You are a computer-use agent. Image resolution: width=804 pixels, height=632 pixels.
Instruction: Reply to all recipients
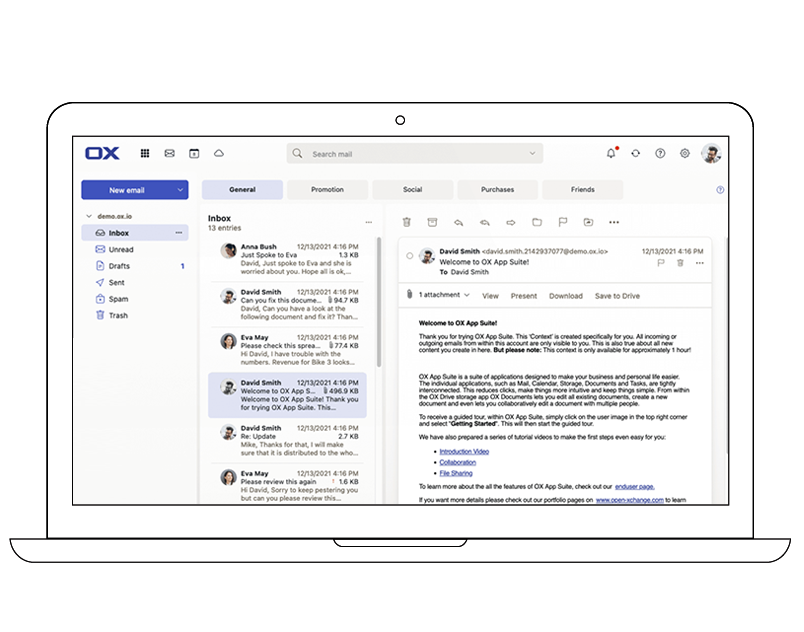[x=485, y=222]
